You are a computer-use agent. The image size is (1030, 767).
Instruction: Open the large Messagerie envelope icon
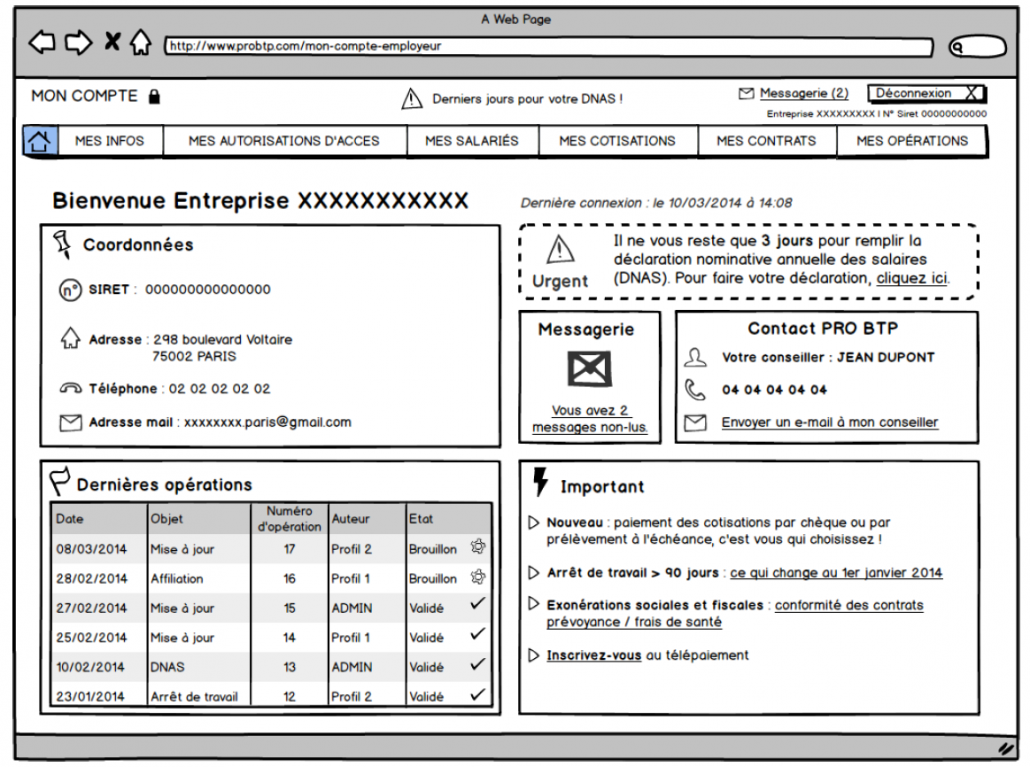coord(589,370)
